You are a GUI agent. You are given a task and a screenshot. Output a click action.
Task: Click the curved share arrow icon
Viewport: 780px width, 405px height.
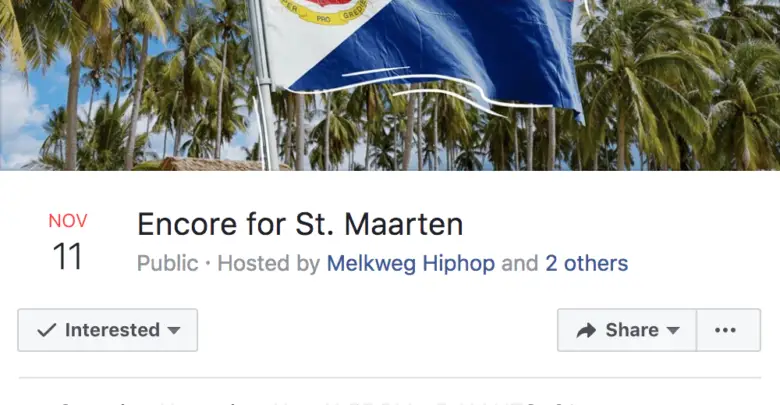point(586,330)
